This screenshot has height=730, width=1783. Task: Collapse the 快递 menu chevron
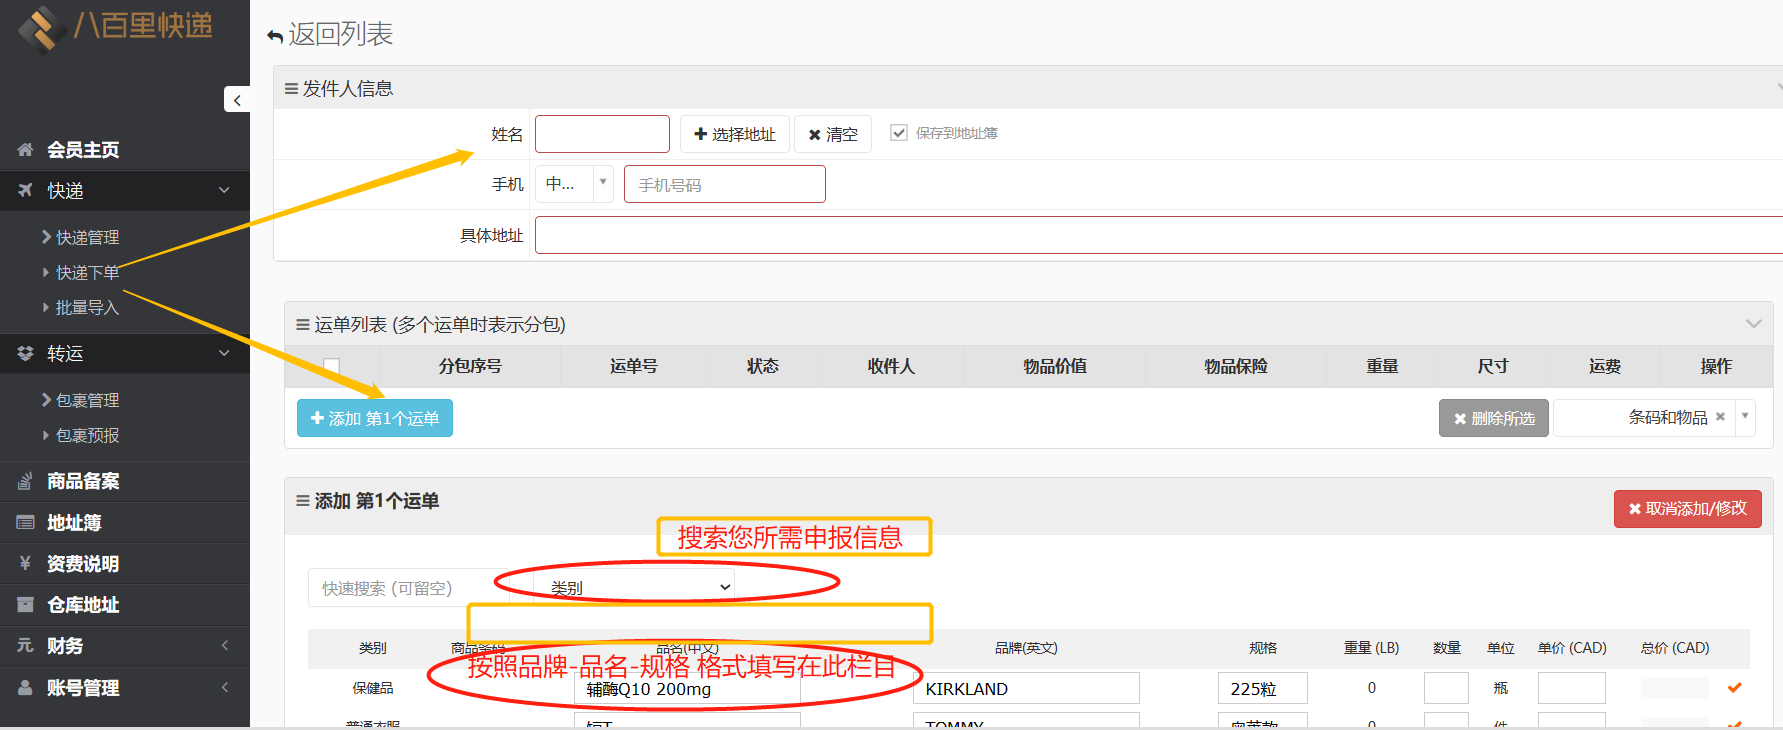(224, 190)
